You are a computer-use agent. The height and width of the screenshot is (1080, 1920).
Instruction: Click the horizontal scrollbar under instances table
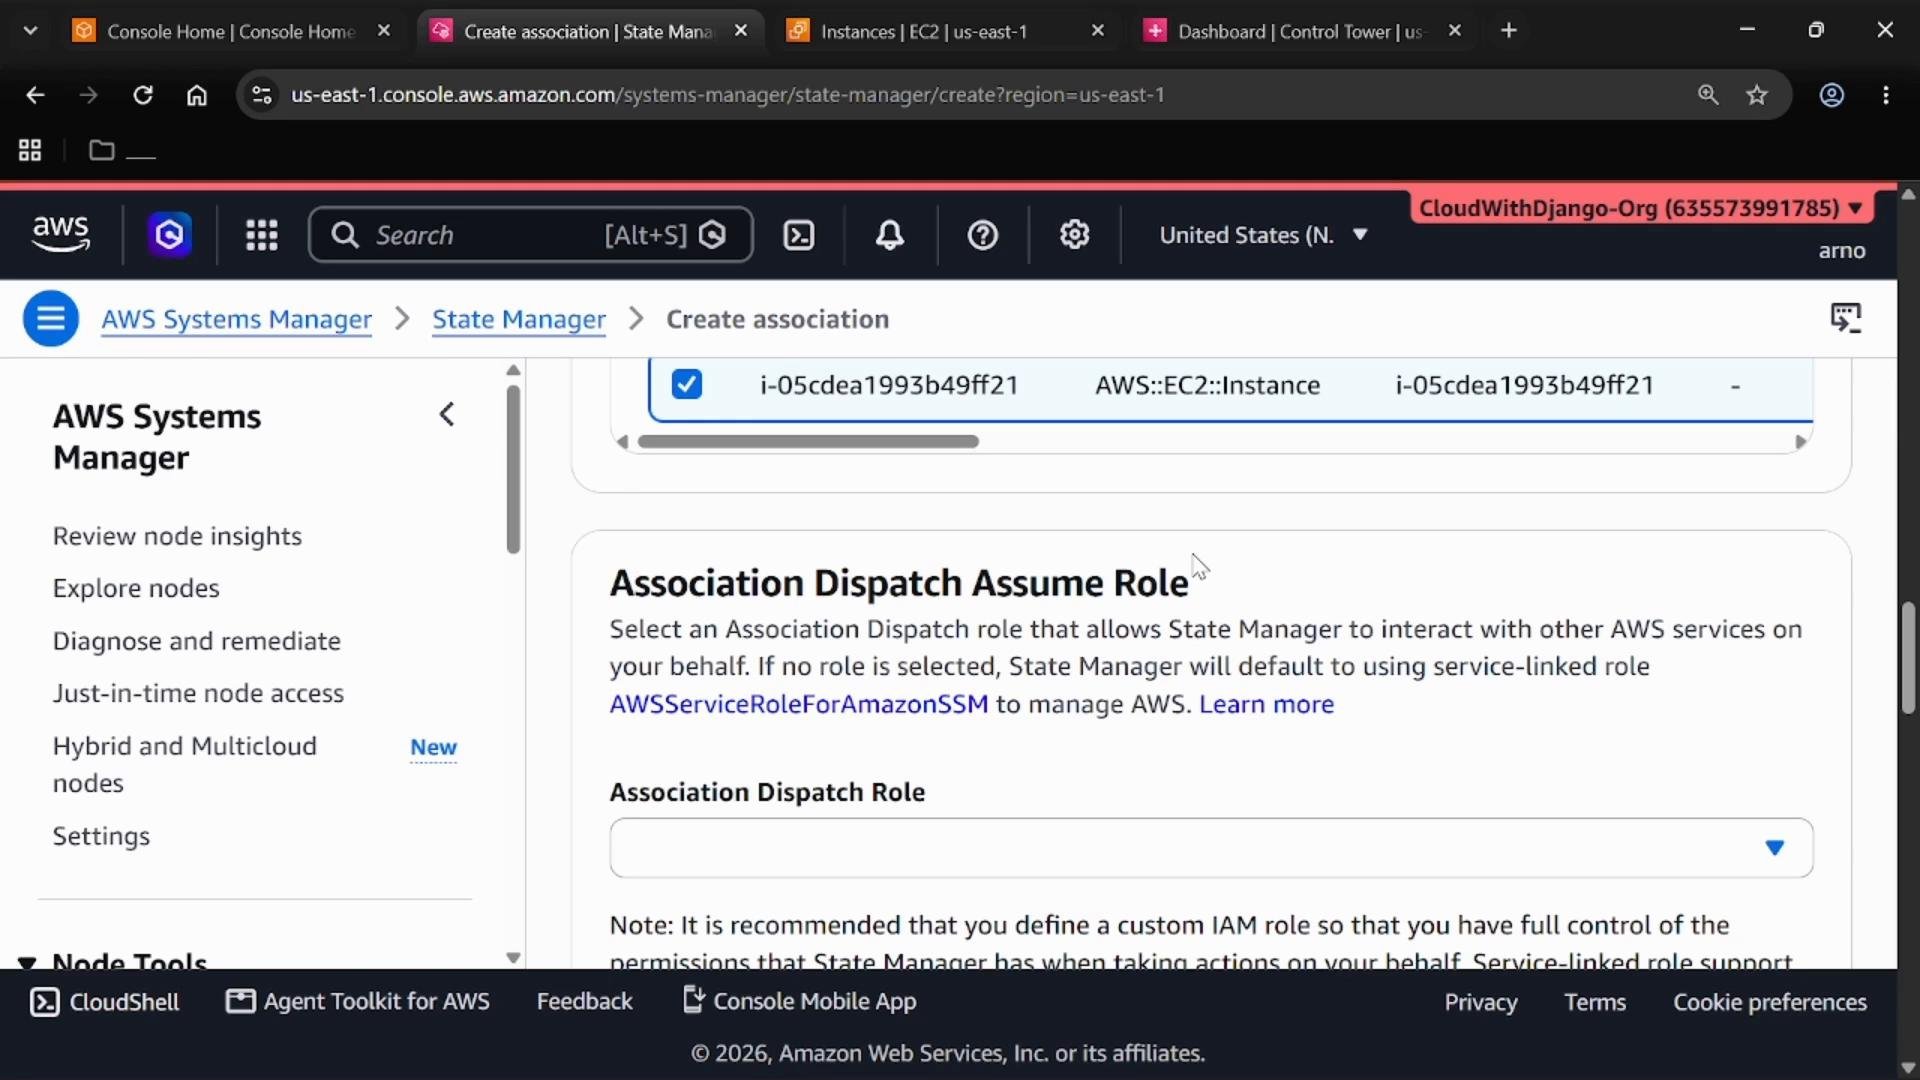click(x=808, y=441)
